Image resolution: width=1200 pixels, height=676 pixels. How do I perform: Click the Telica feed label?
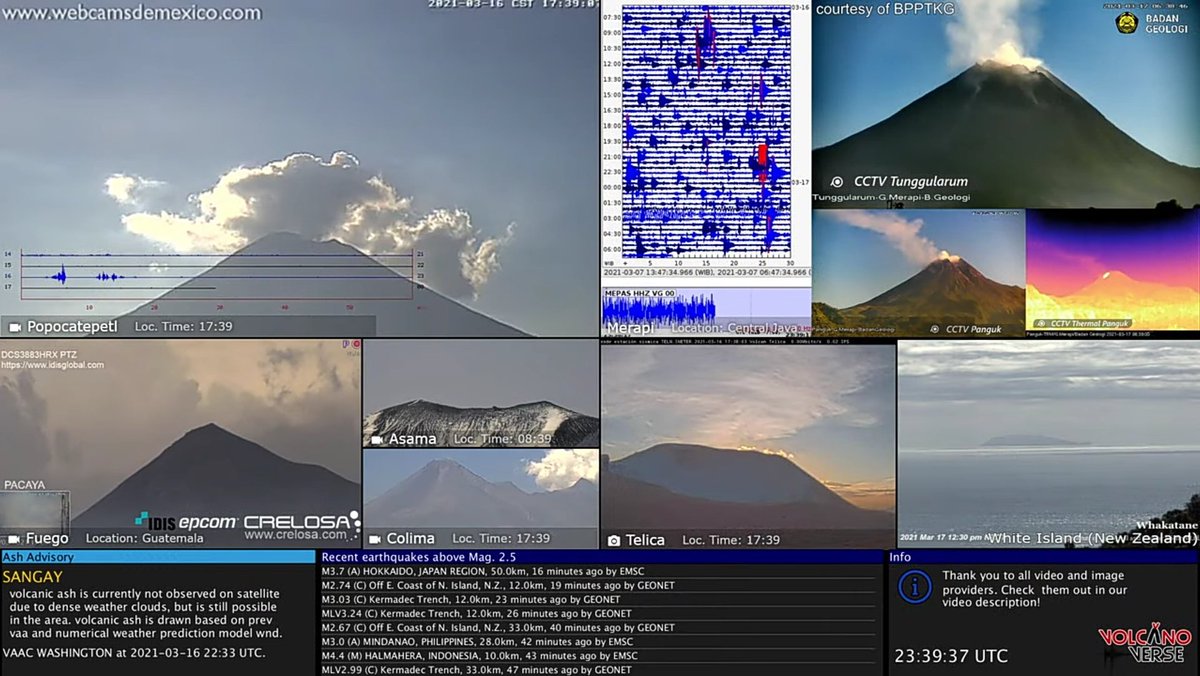click(645, 541)
